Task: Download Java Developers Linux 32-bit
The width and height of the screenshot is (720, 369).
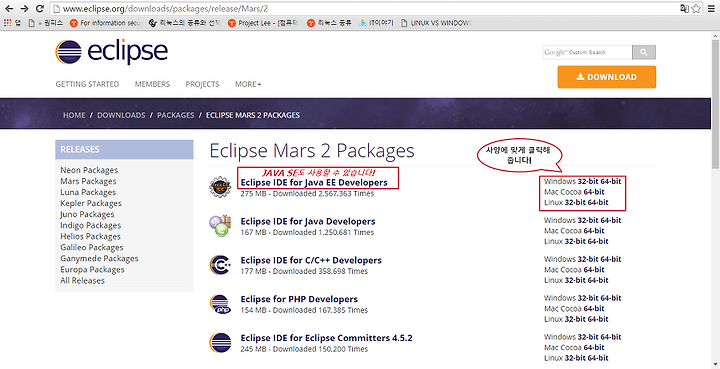Action: tap(575, 241)
